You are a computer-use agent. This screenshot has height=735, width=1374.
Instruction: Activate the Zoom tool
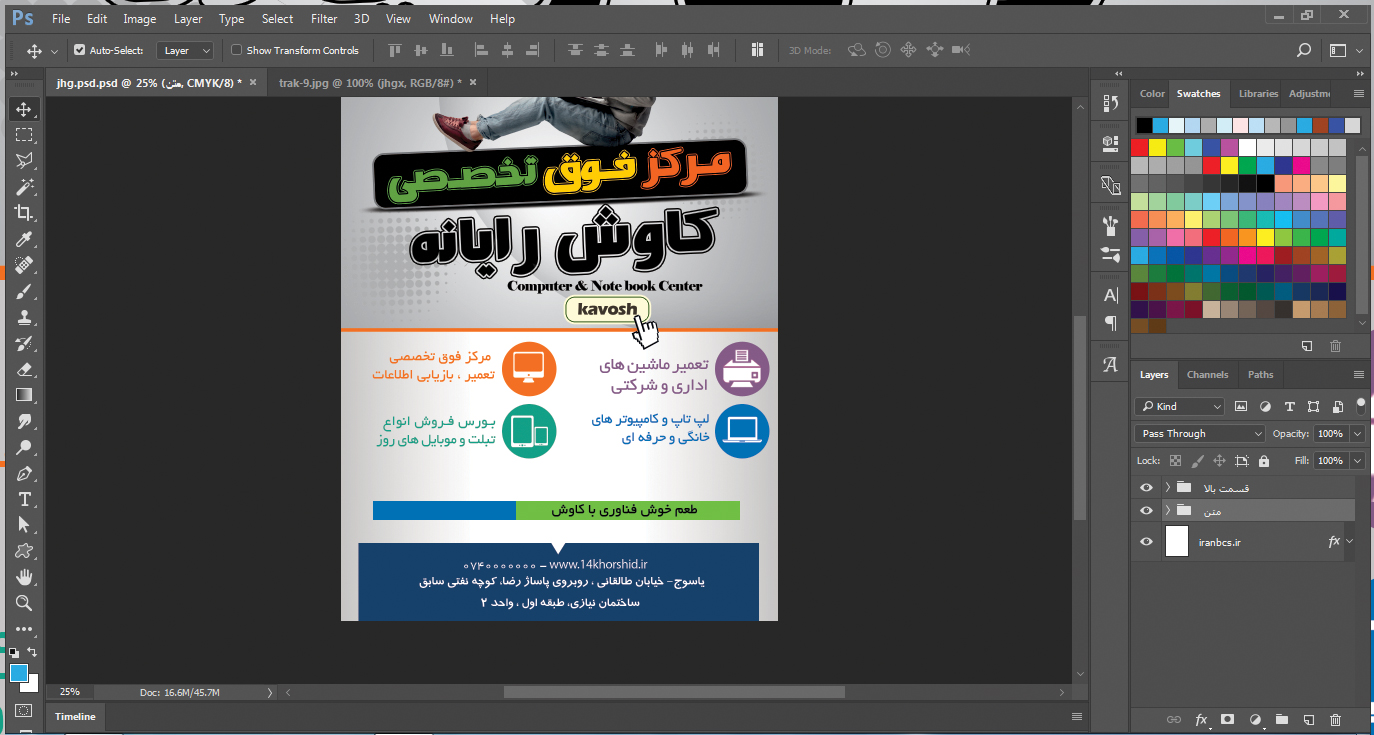click(x=24, y=603)
